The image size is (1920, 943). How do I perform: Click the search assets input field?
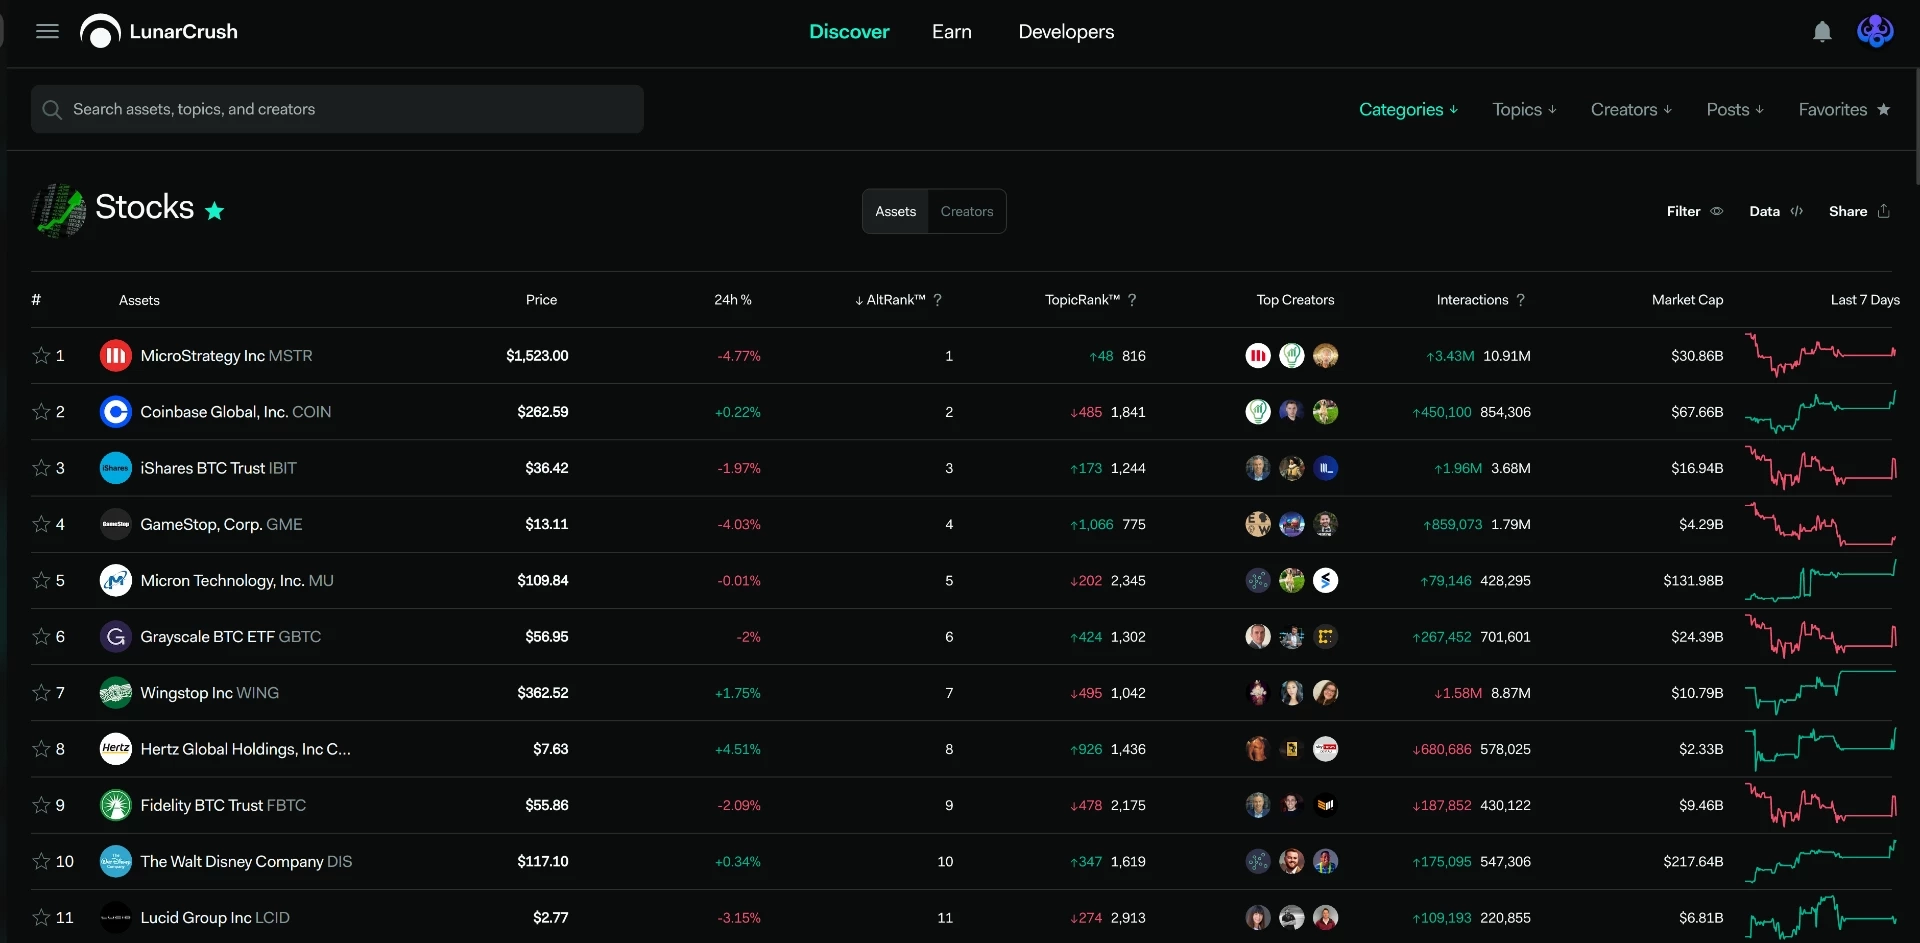337,109
